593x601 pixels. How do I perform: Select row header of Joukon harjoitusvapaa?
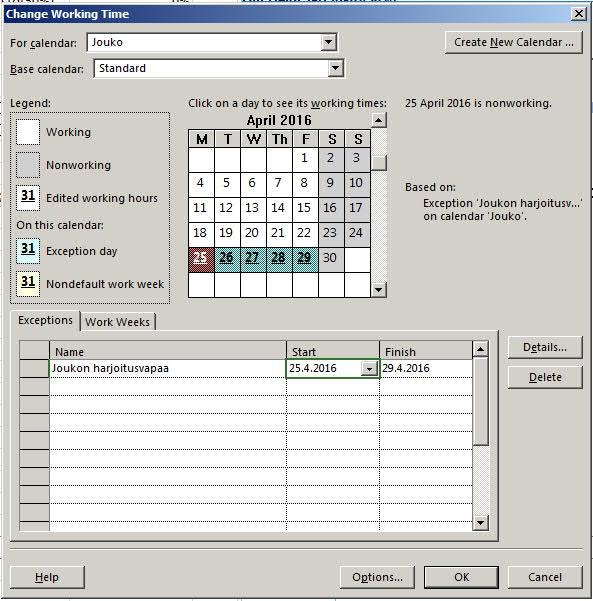tap(34, 369)
